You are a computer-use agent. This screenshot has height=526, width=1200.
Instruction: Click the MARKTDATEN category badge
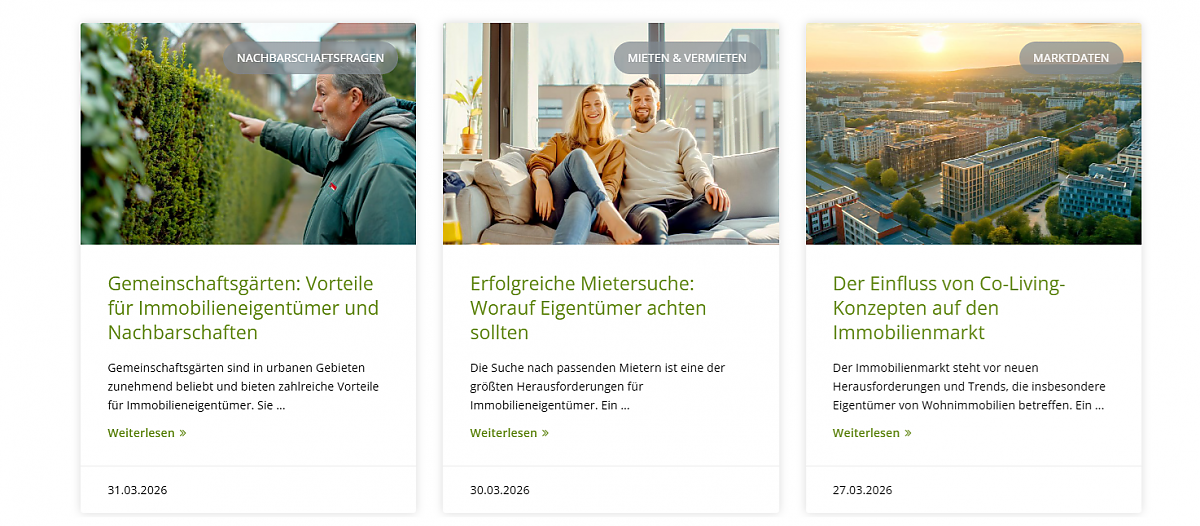pos(1071,58)
